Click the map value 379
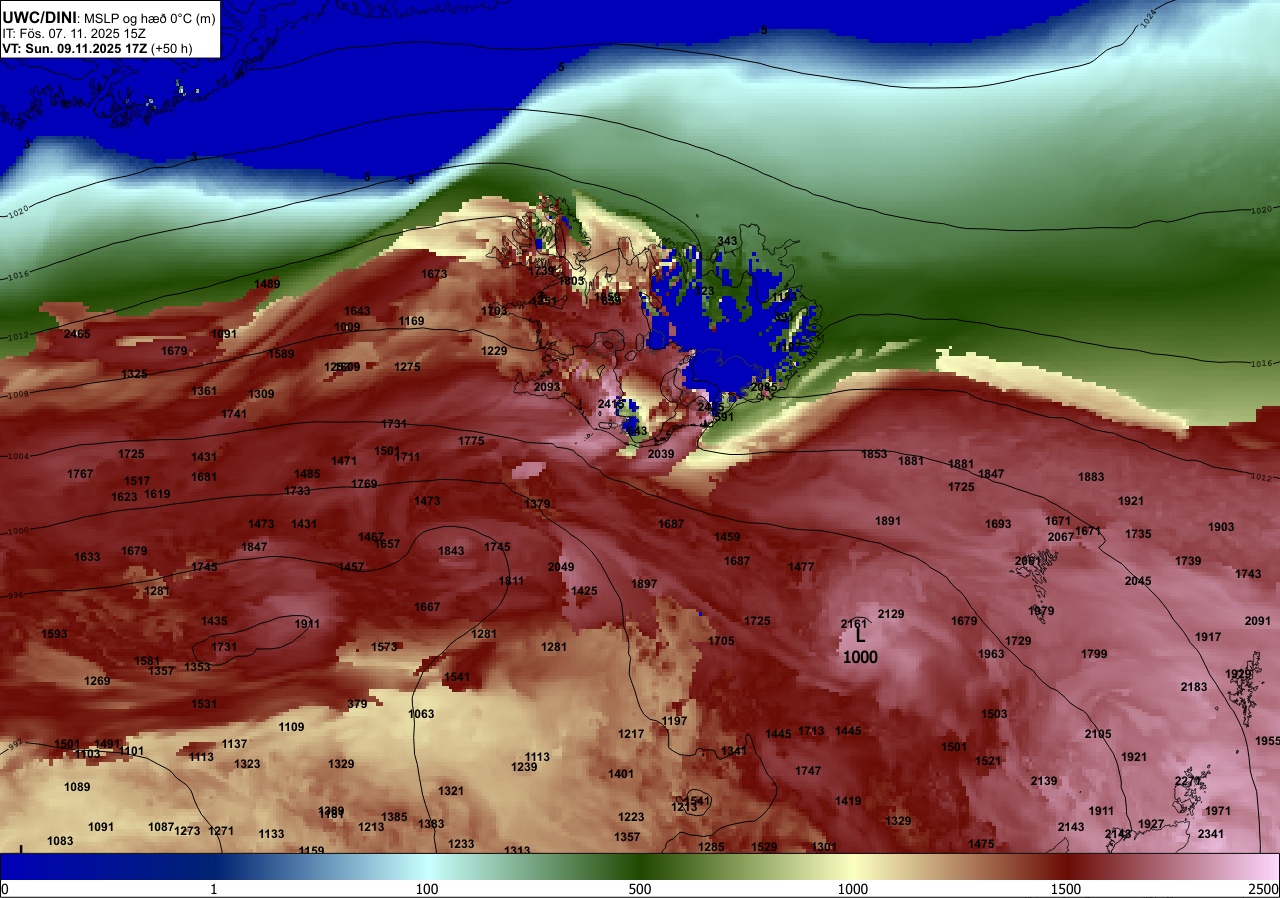Image resolution: width=1280 pixels, height=898 pixels. tap(357, 704)
